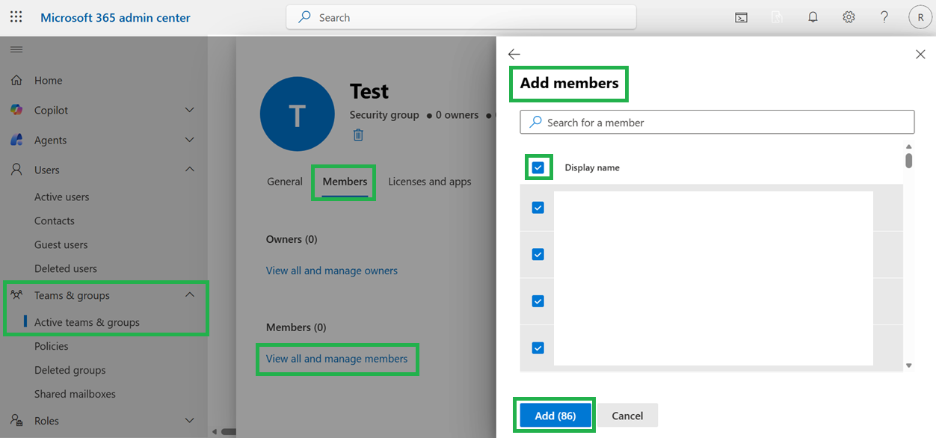The height and width of the screenshot is (438, 936).
Task: Open Shared mailboxes in sidebar
Action: coord(75,394)
